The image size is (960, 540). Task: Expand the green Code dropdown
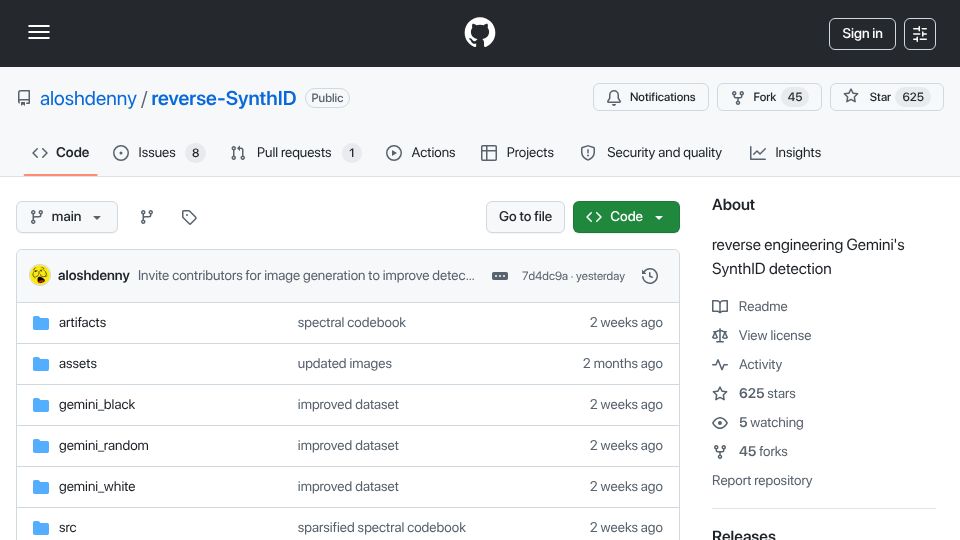[626, 217]
